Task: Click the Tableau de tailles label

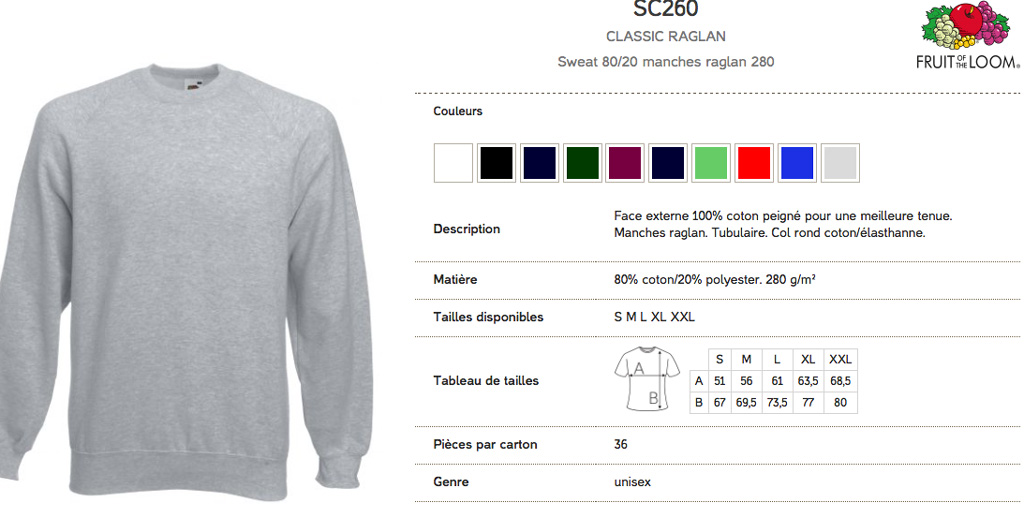Action: click(x=486, y=380)
